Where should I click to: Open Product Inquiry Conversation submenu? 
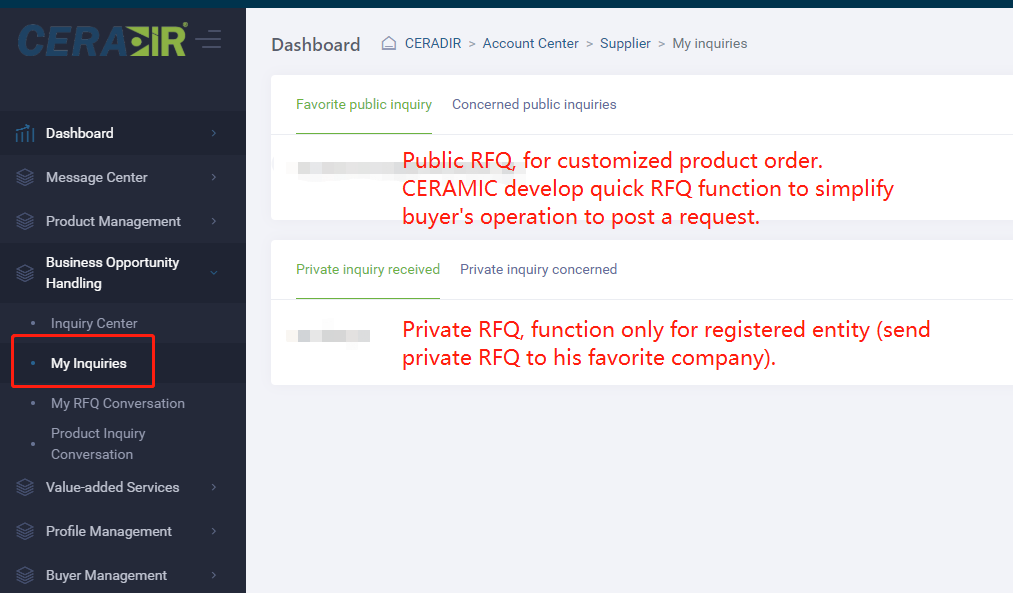tap(98, 444)
